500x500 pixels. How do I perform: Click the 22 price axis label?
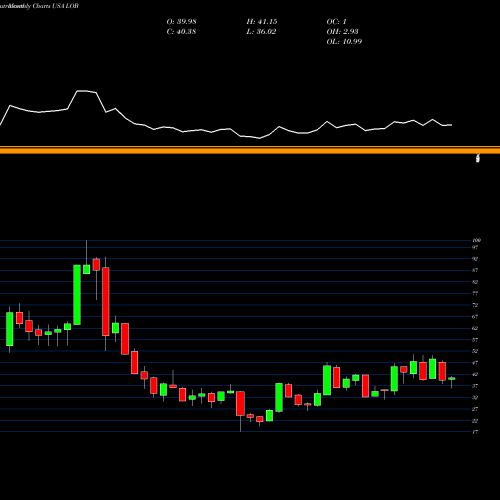tap(475, 421)
